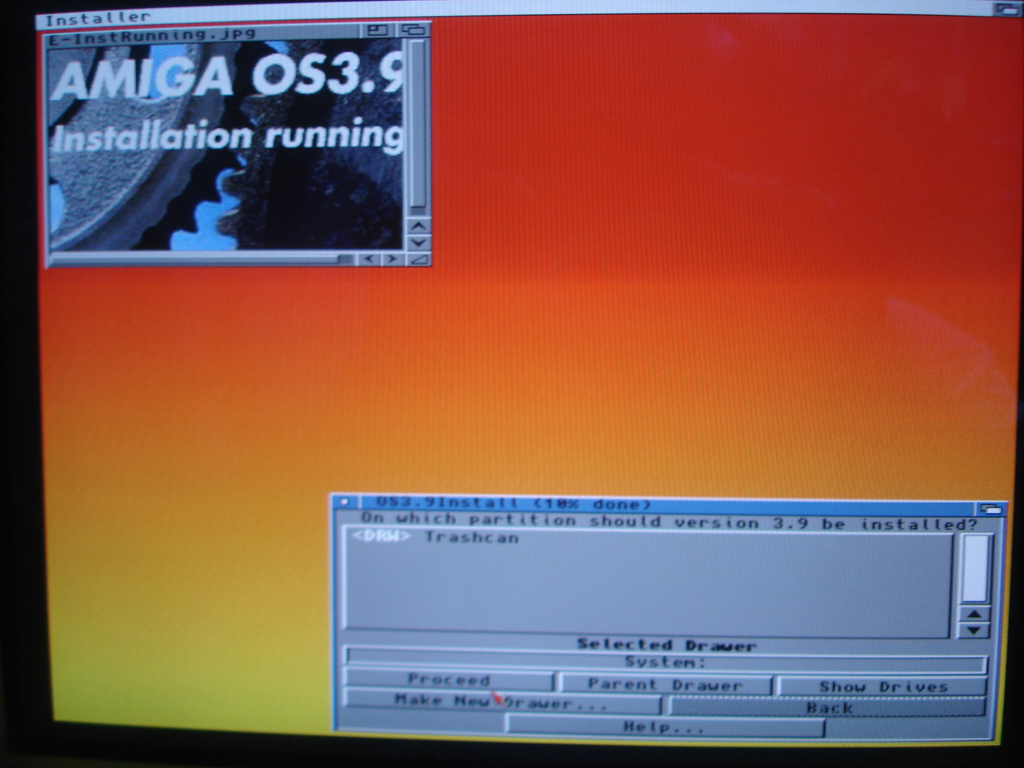
Task: Click the drawer list vertical scrollbar knob
Action: pyautogui.click(x=975, y=568)
